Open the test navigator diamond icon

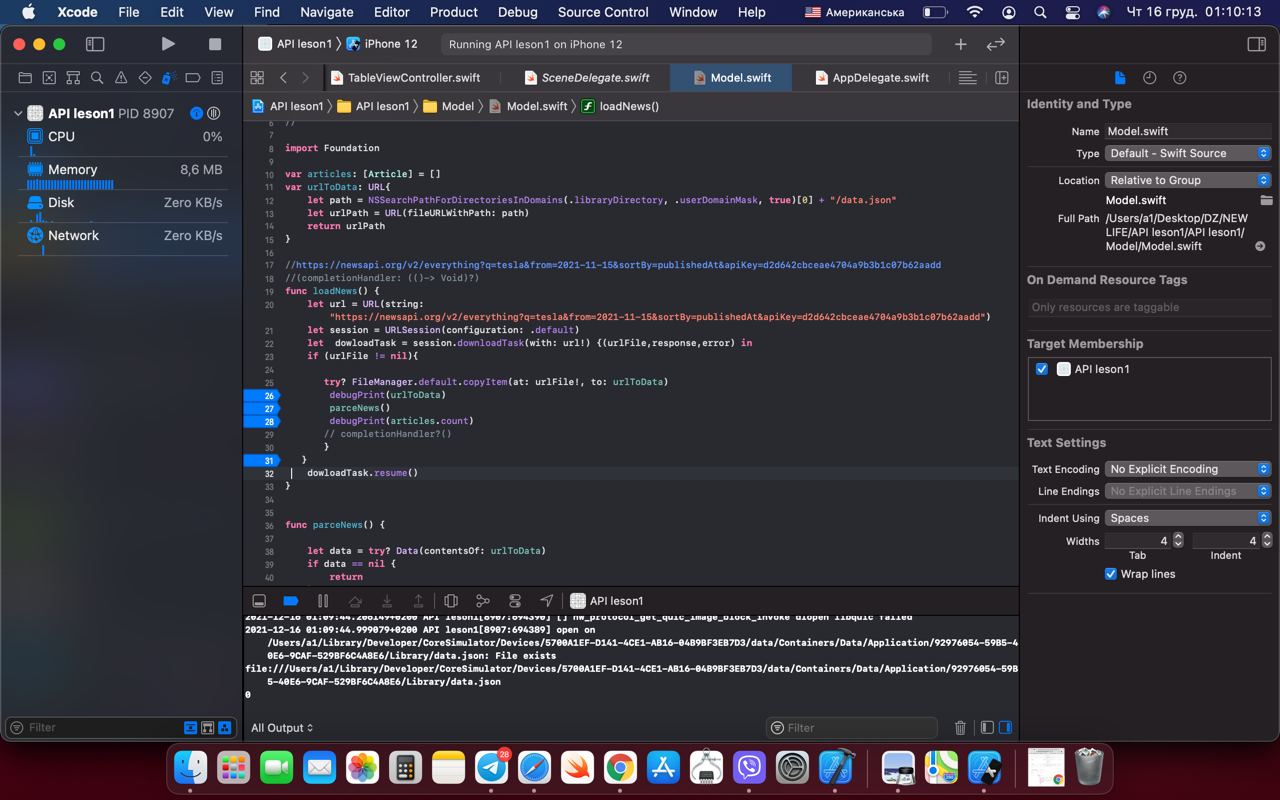tap(145, 77)
